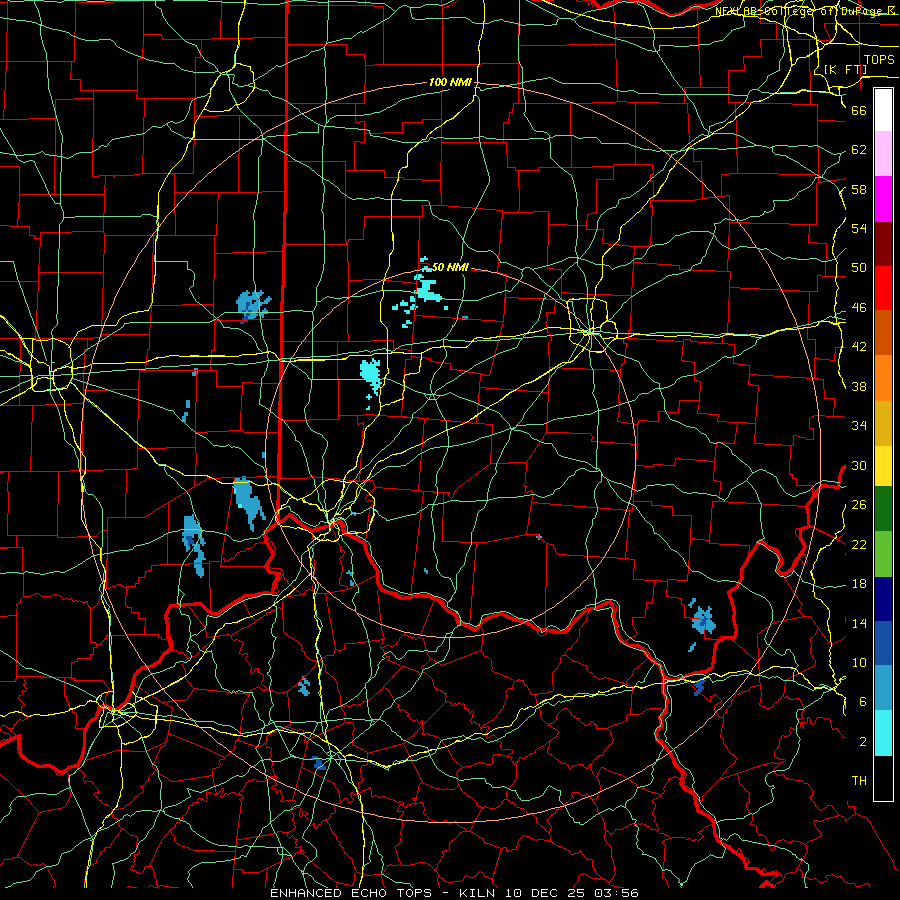Click the "[K FT]" units label
Screen dimensions: 900x900
click(845, 69)
